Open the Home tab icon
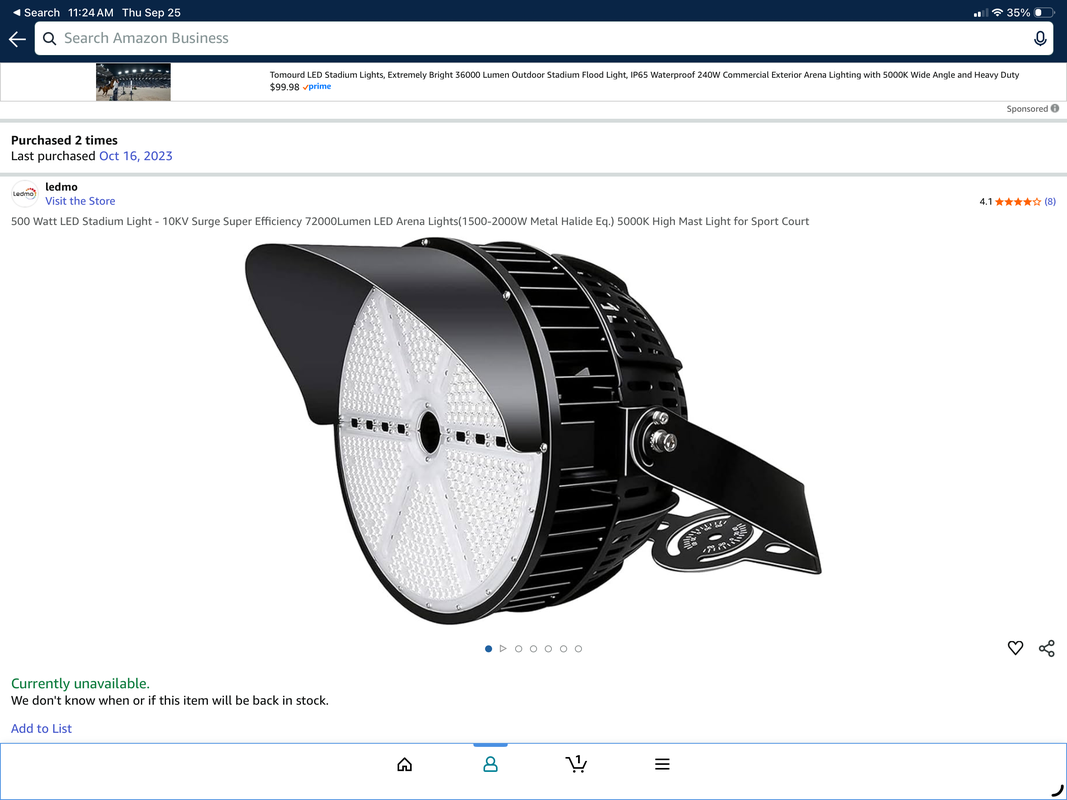This screenshot has height=800, width=1067. pos(404,764)
